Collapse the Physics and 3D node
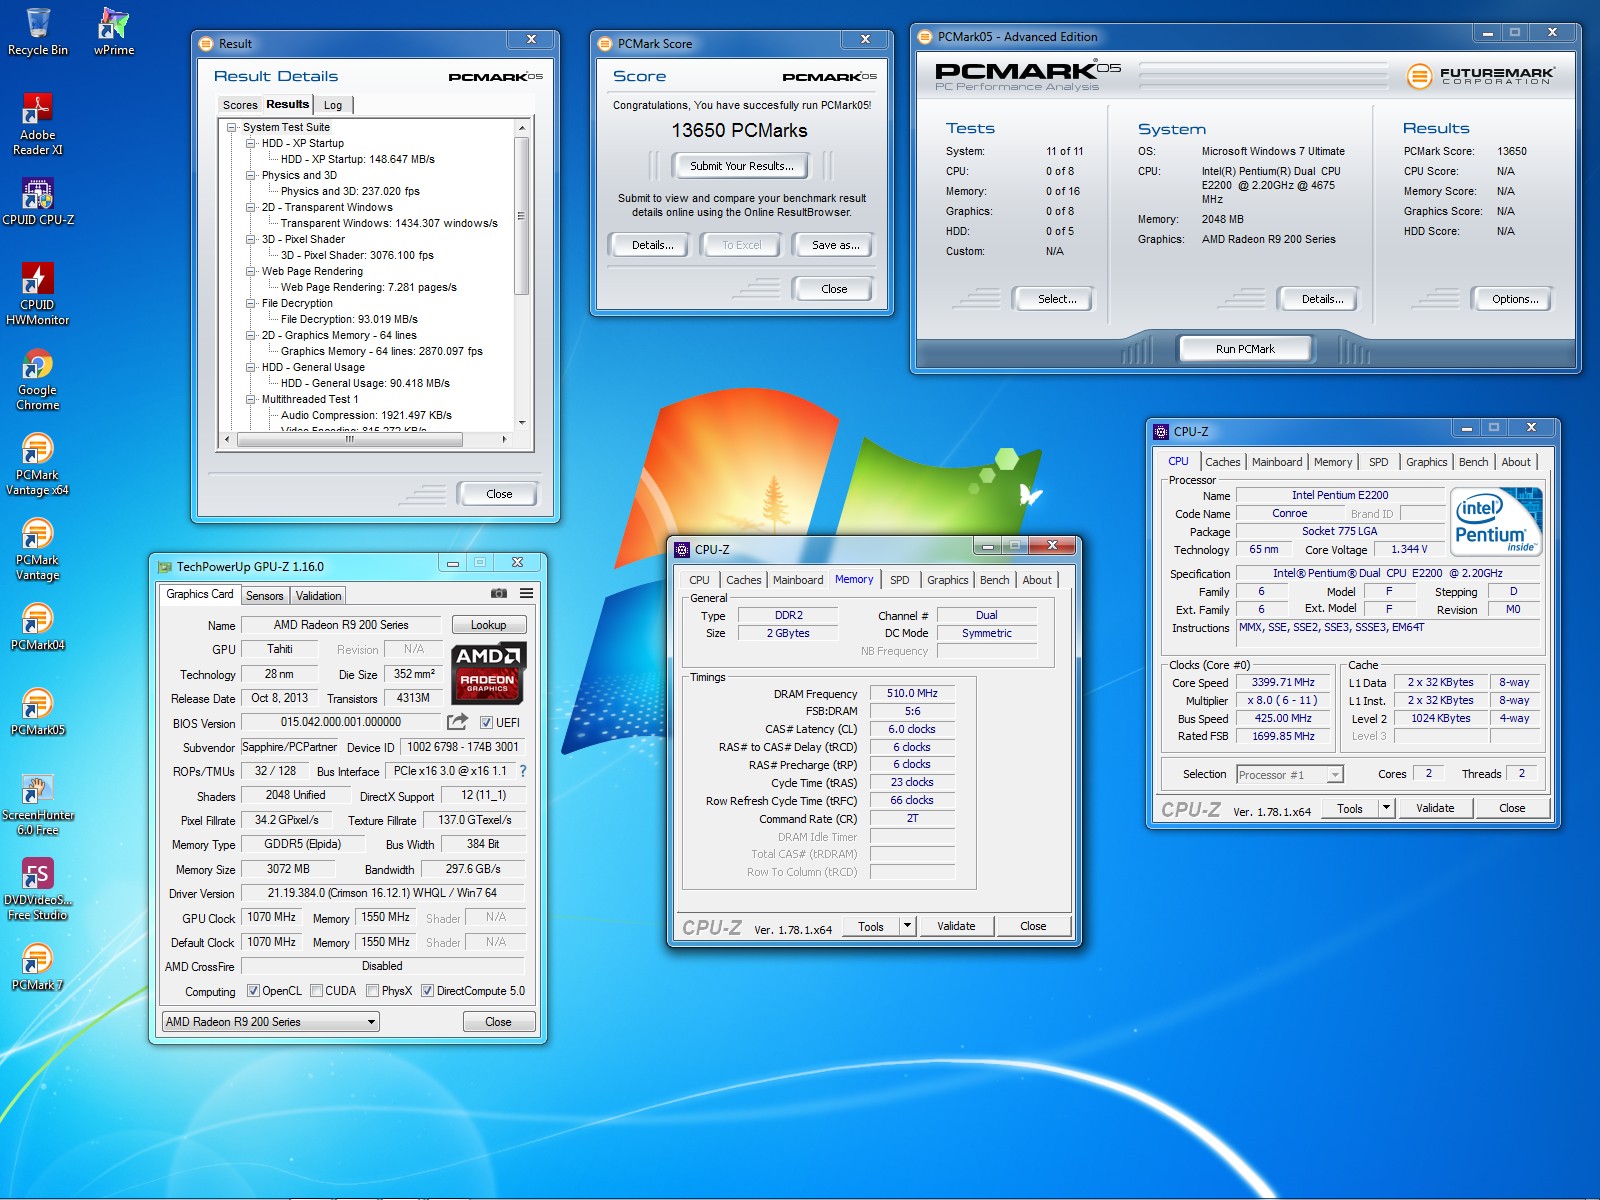1600x1200 pixels. click(x=251, y=175)
